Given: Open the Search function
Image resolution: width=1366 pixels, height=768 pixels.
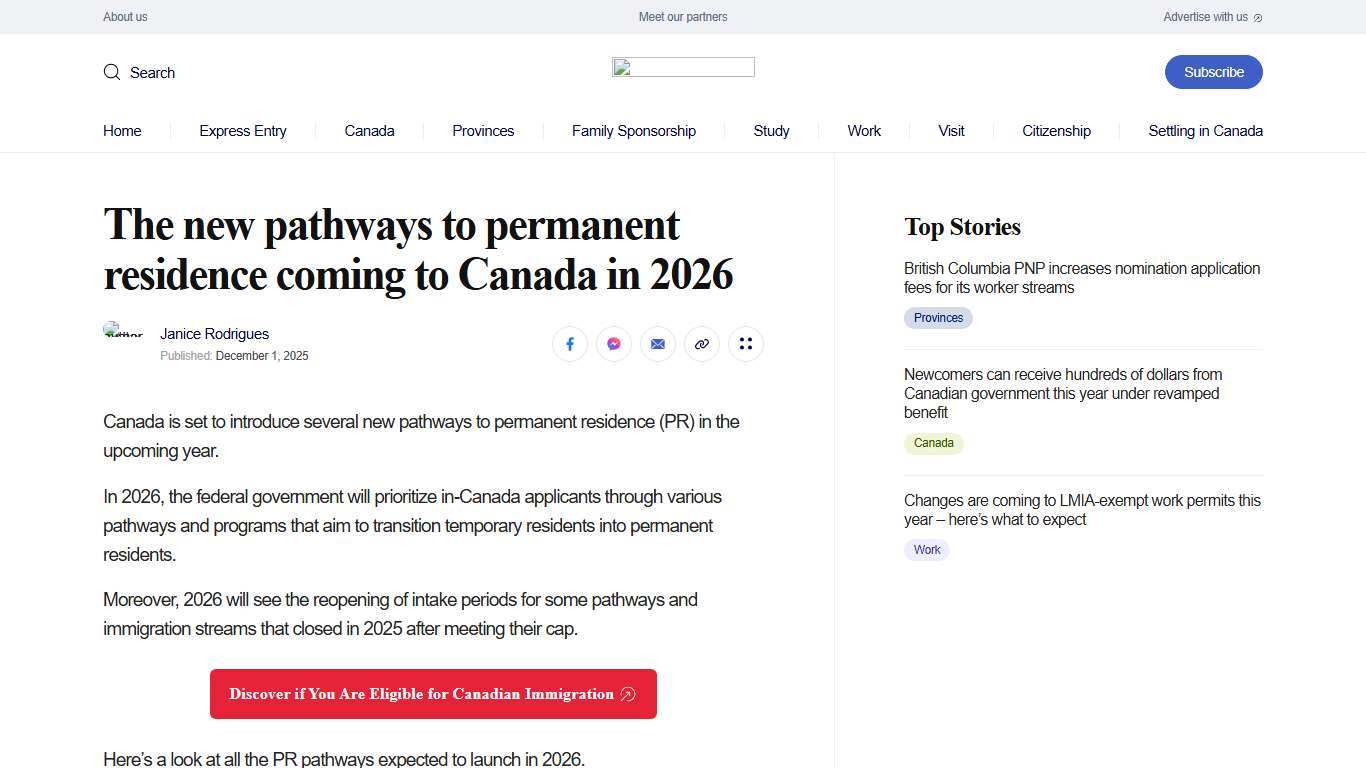Looking at the screenshot, I should click(138, 72).
